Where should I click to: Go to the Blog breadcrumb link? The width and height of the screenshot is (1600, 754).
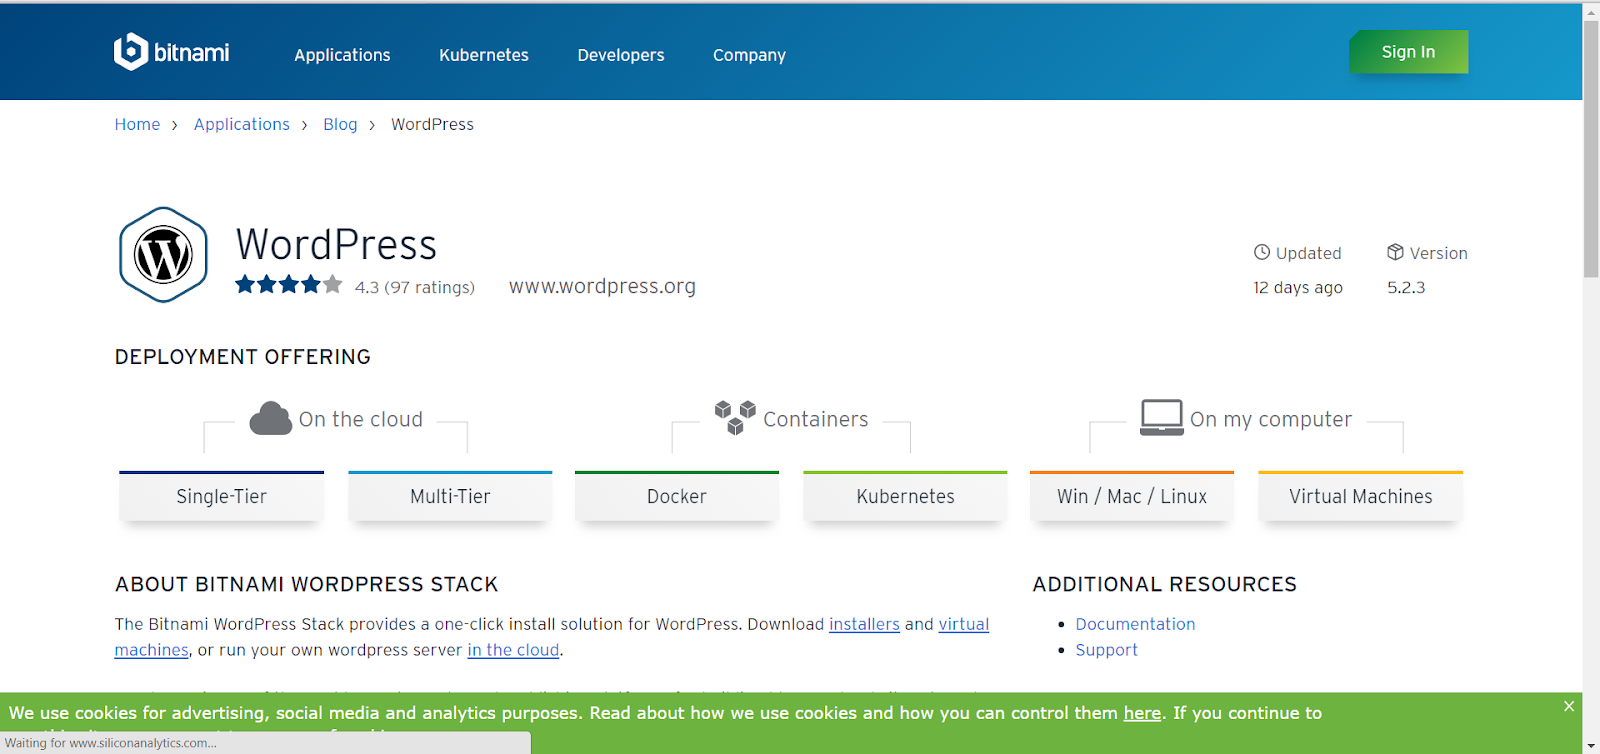(x=340, y=124)
